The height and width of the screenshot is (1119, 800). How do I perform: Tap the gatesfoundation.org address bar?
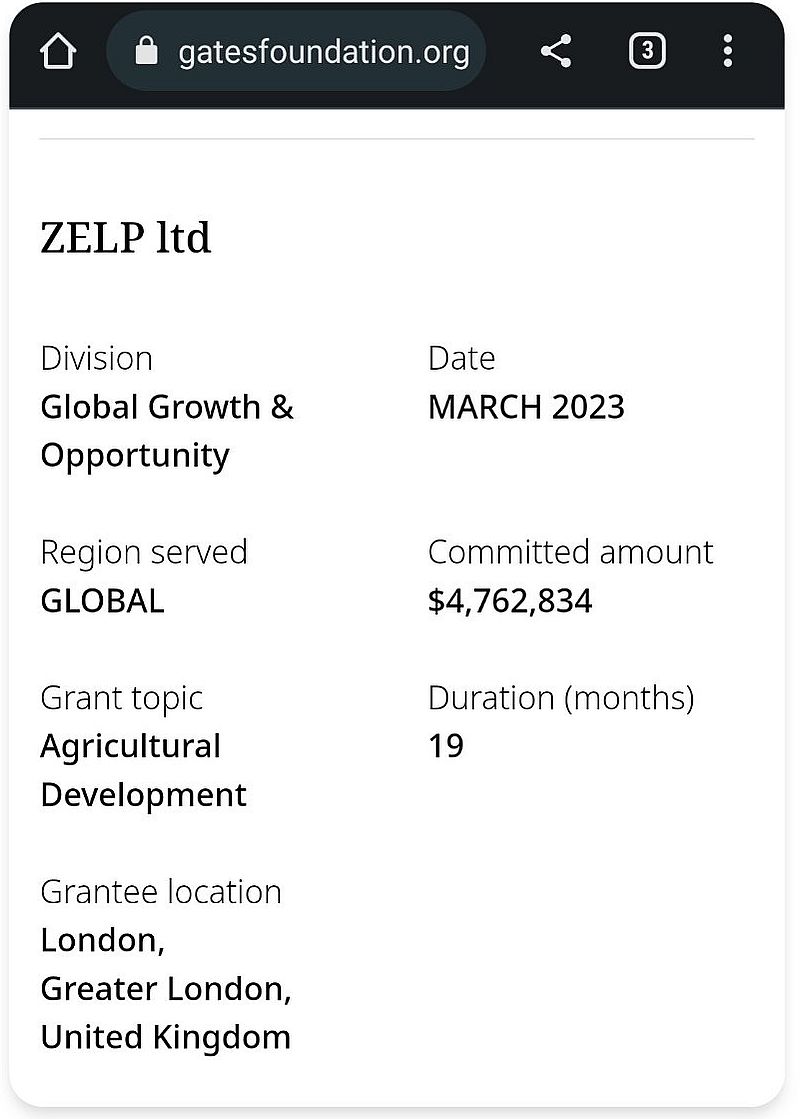[x=323, y=52]
